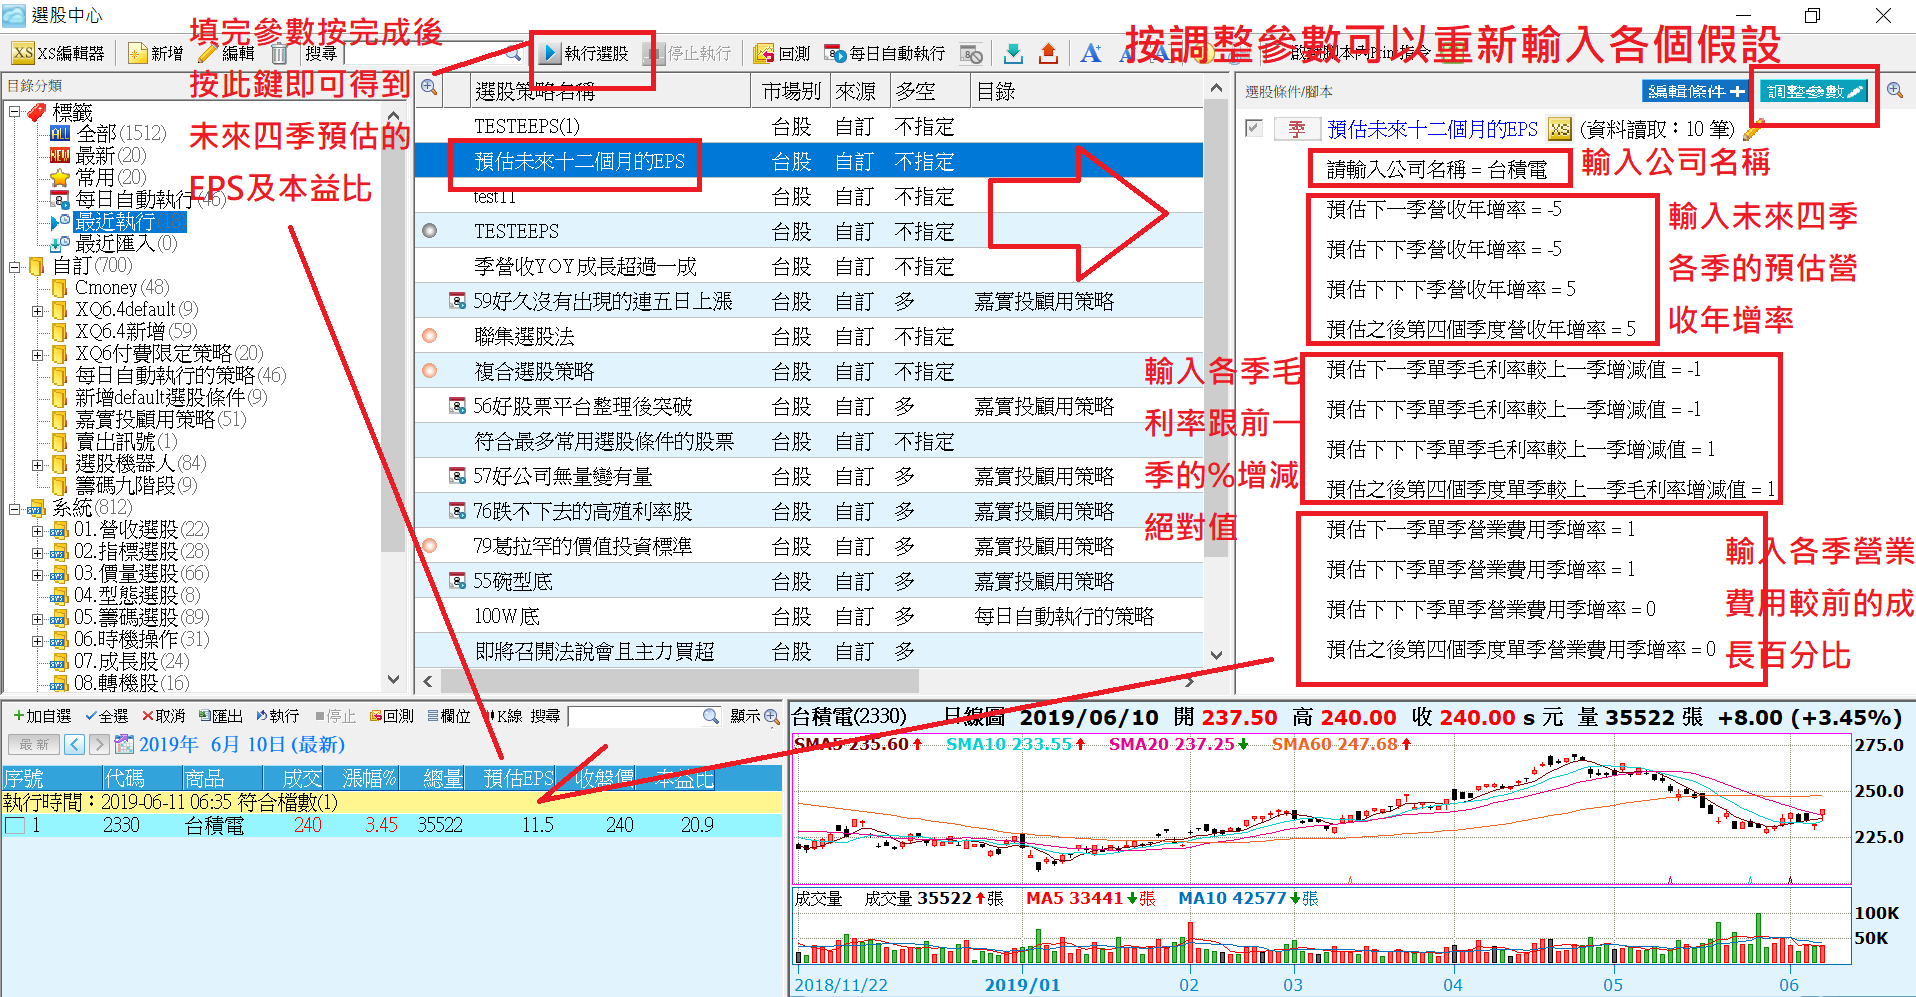Open the XS編輯器 script editor
Viewport: 1916px width, 997px height.
[x=58, y=53]
